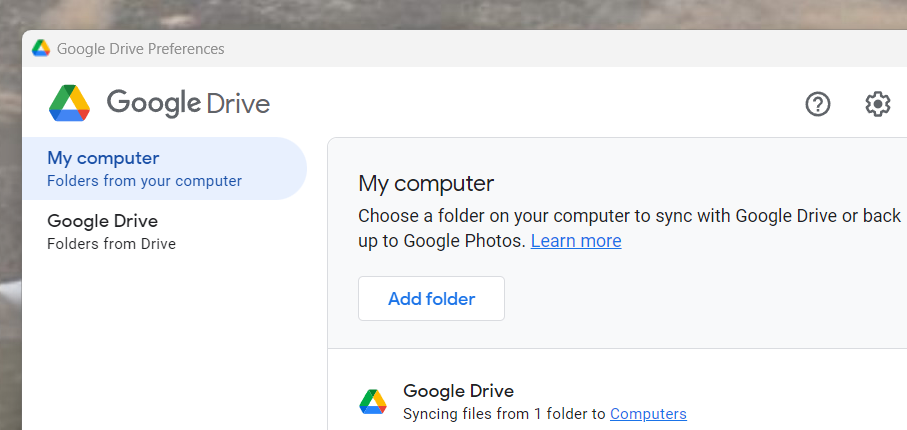The width and height of the screenshot is (907, 430).
Task: Click the "Choose a folder on your computer" description
Action: [x=629, y=228]
